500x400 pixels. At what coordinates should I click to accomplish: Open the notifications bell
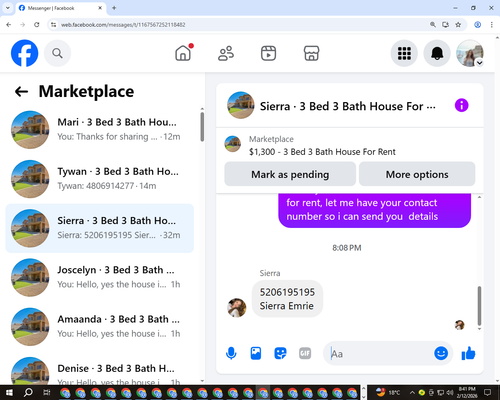[437, 53]
